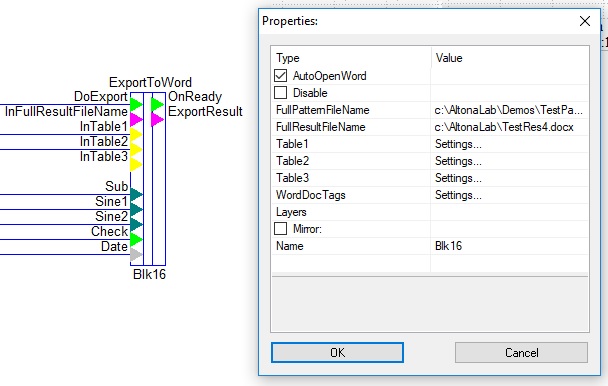Click the InTable2 pin label
The image size is (608, 386).
[104, 142]
